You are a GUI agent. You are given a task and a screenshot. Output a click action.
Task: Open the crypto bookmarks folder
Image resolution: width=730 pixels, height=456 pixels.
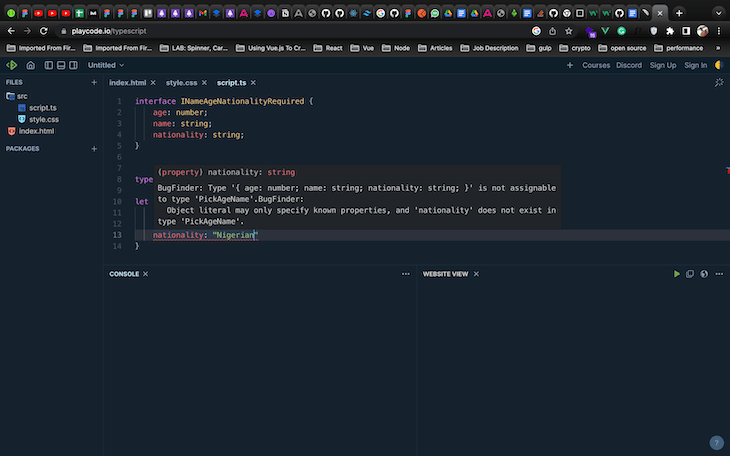point(575,48)
